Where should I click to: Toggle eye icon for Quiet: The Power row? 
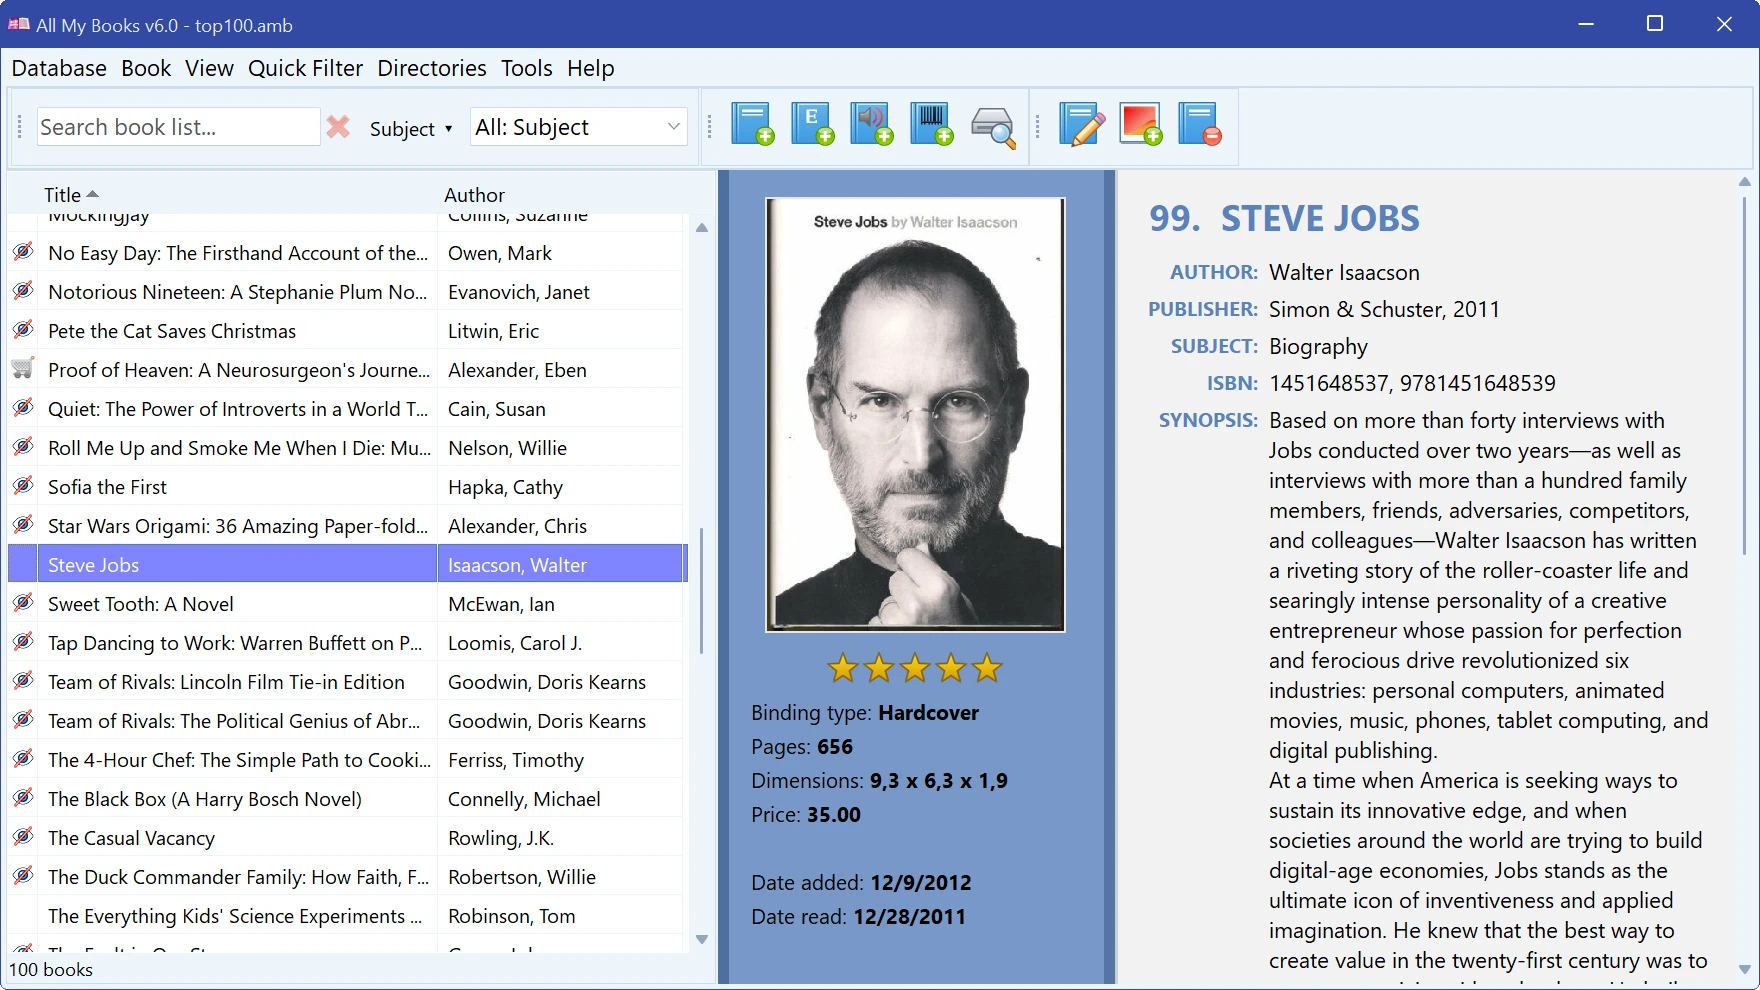coord(23,408)
